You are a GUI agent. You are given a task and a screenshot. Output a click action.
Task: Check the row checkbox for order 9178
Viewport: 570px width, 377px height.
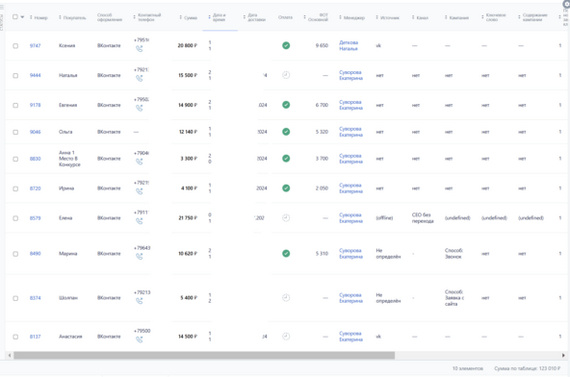pyautogui.click(x=15, y=105)
